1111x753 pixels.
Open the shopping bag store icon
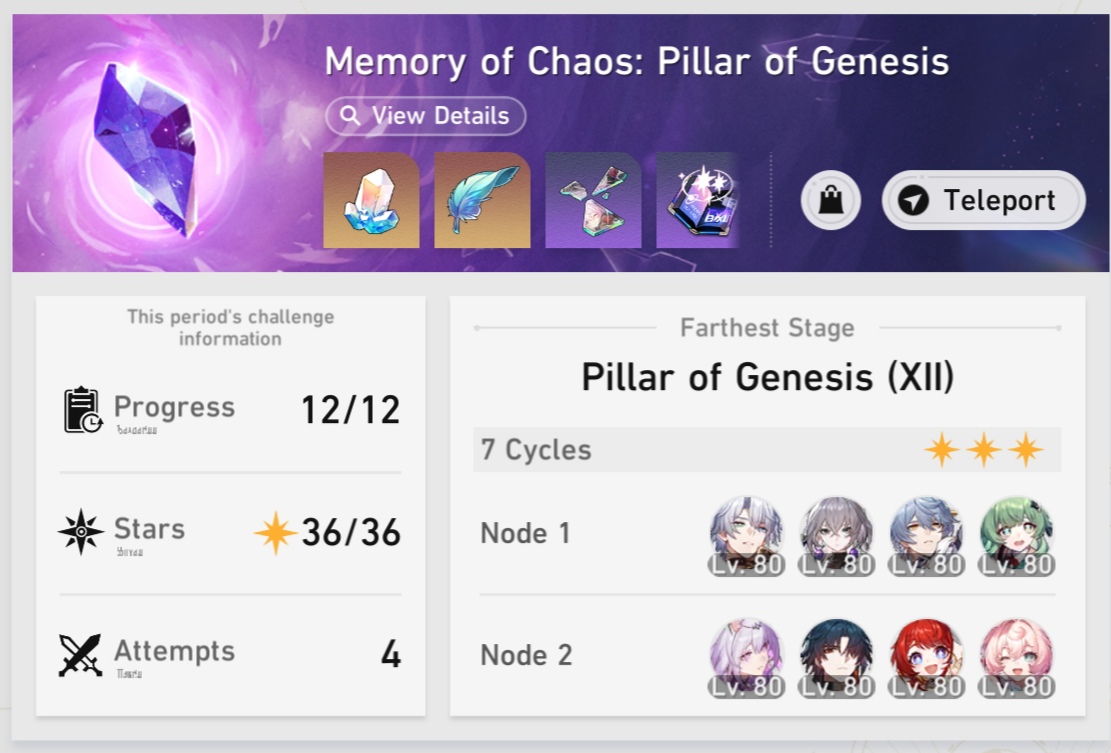[830, 200]
